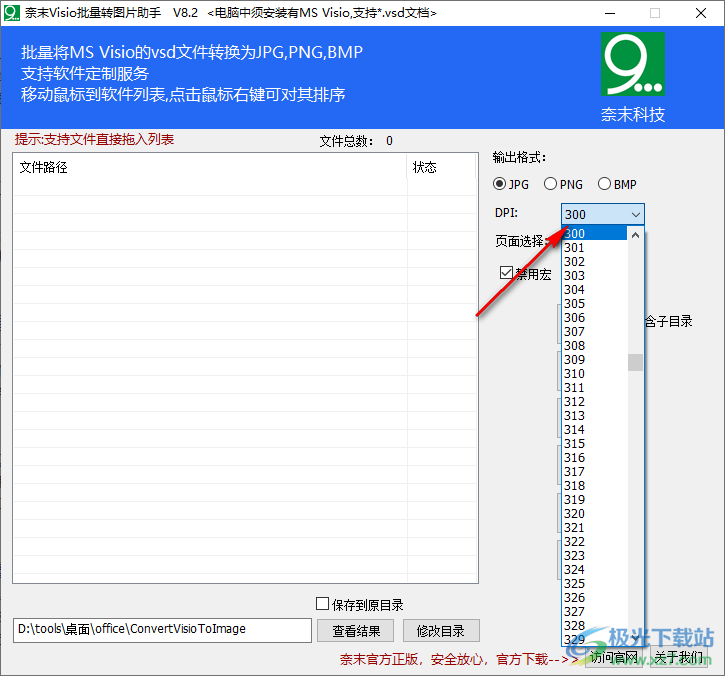Click the app icon in the title bar
This screenshot has width=725, height=676.
[x=12, y=12]
